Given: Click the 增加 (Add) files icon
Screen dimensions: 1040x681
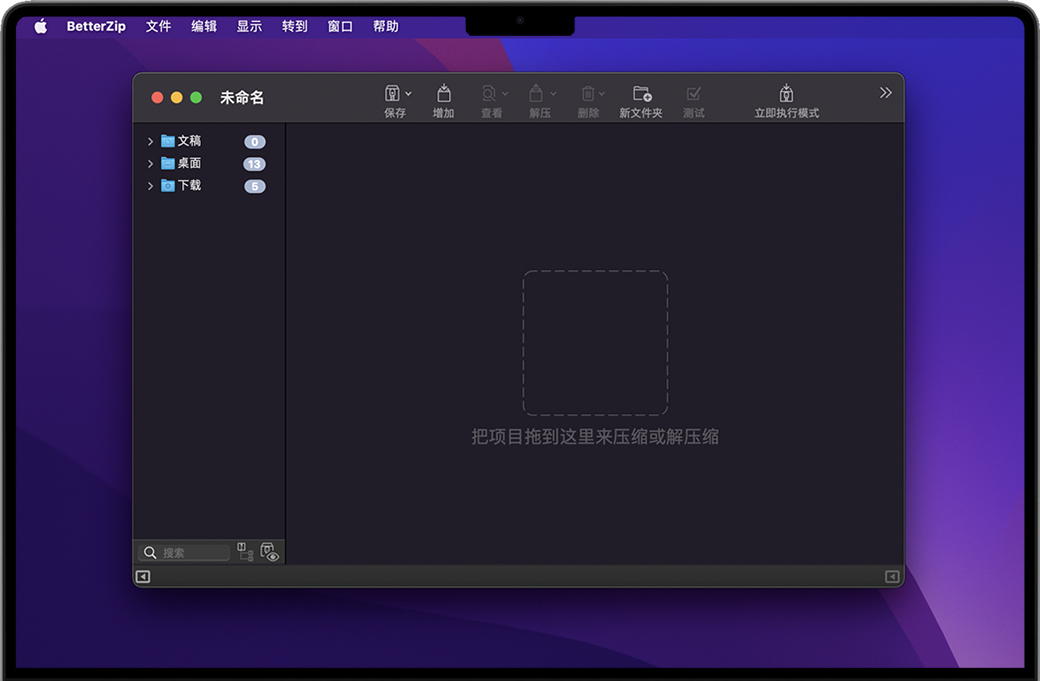Looking at the screenshot, I should pyautogui.click(x=443, y=94).
